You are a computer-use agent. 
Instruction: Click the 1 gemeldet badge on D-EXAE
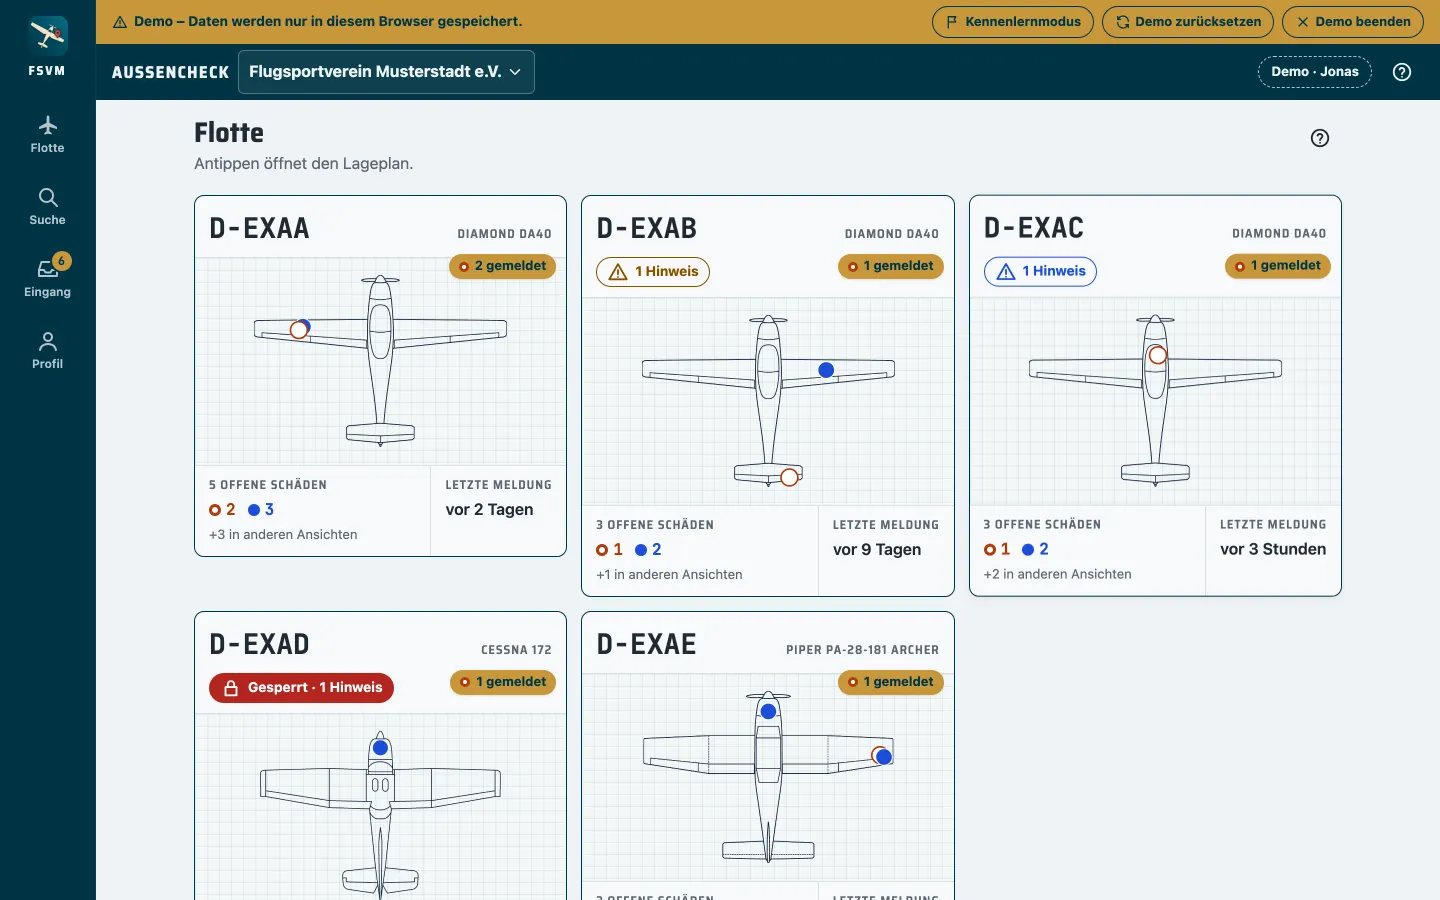(891, 682)
